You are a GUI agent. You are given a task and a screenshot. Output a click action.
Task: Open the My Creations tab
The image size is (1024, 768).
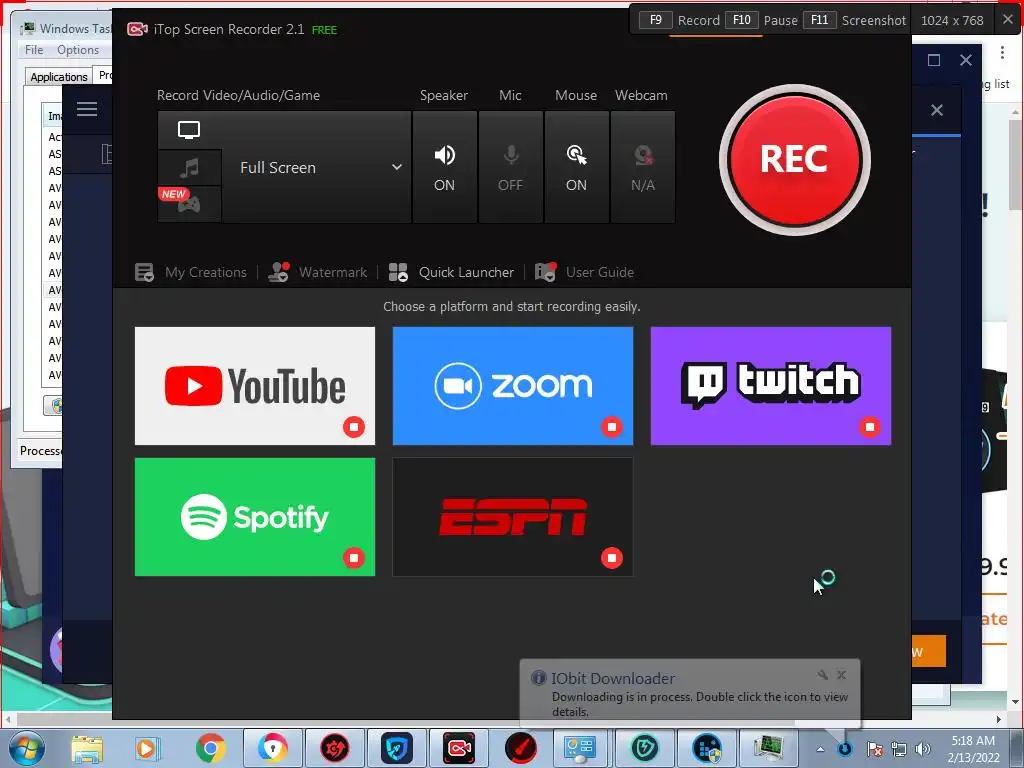pyautogui.click(x=191, y=272)
